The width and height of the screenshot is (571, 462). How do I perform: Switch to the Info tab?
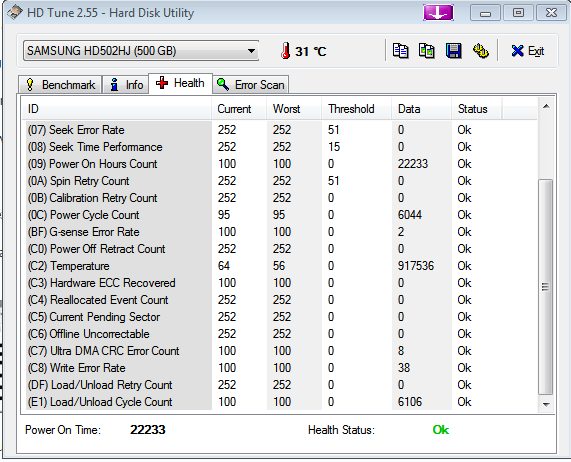(x=126, y=85)
